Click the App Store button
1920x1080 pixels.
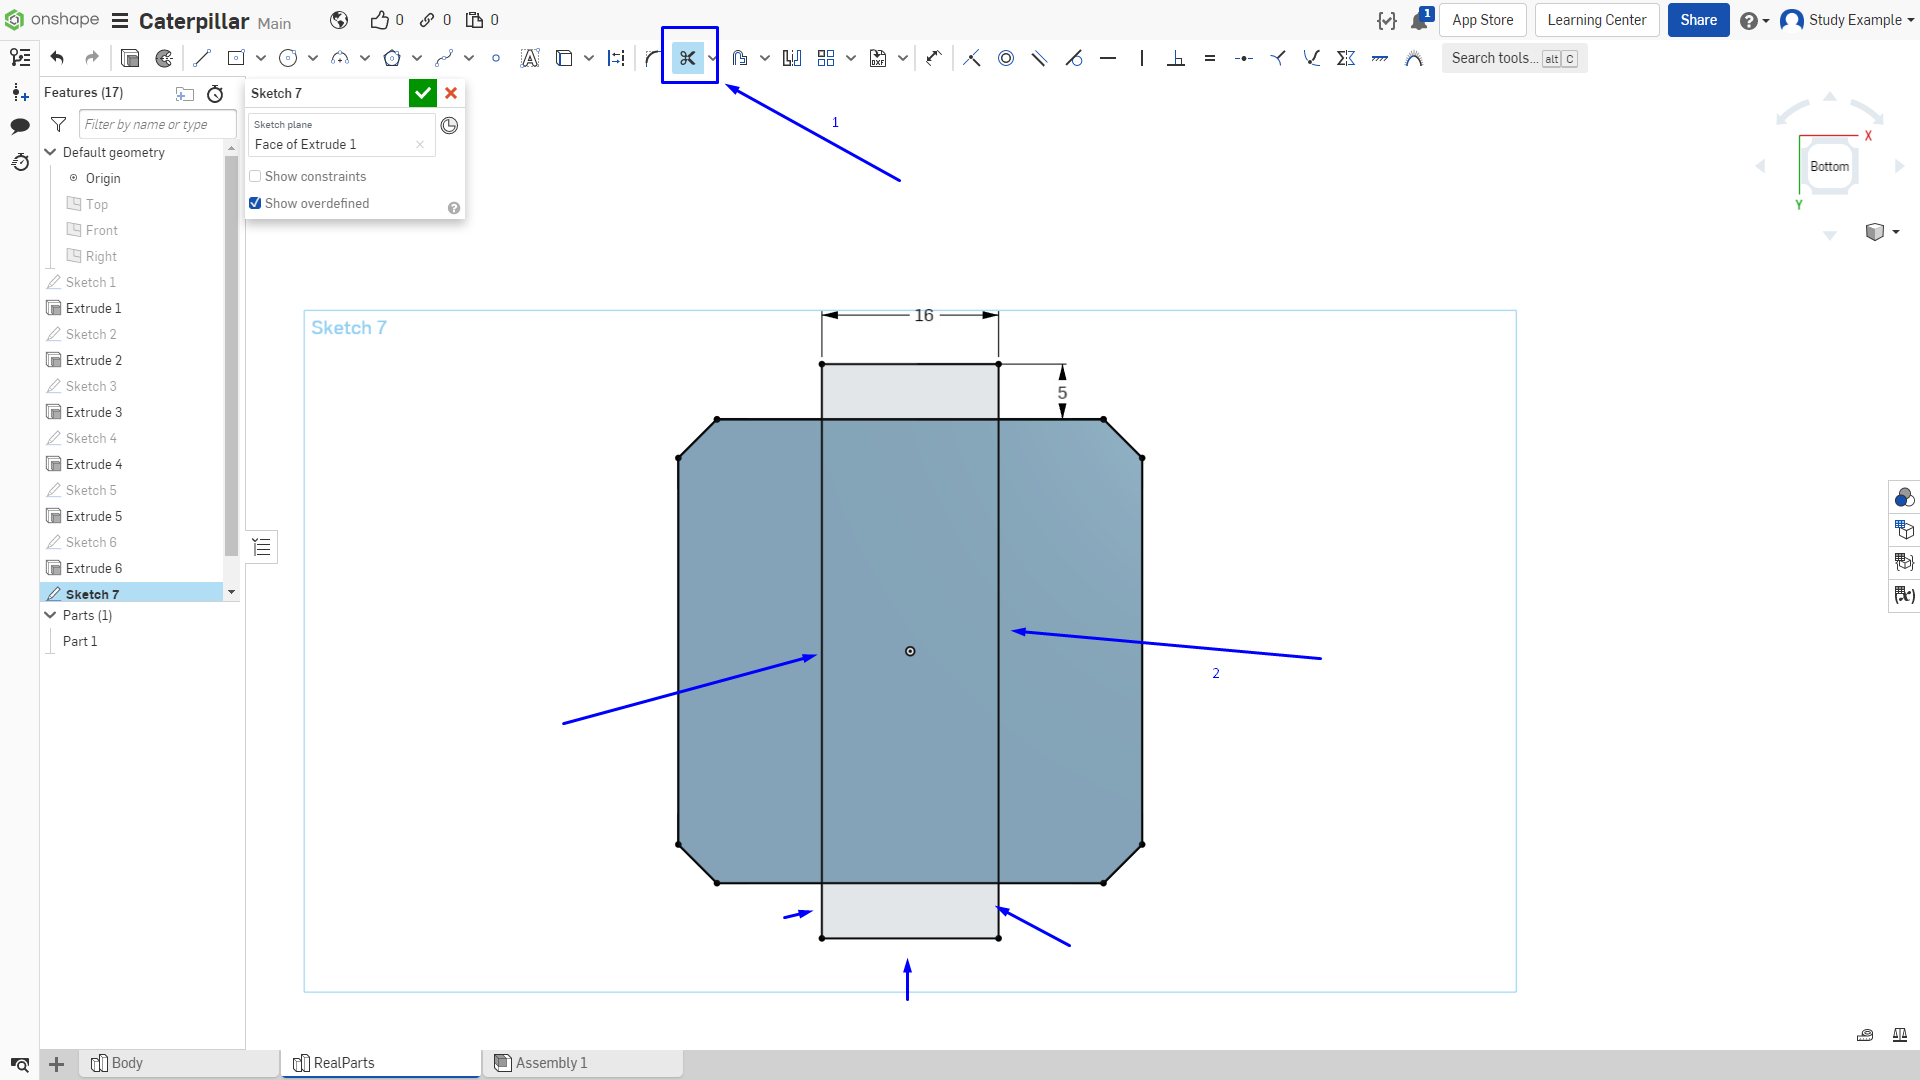click(x=1483, y=20)
